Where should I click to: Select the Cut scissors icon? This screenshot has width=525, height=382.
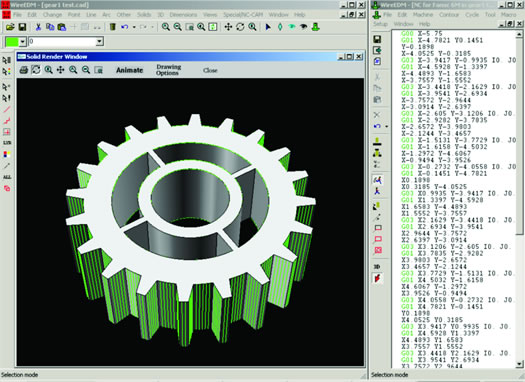(x=38, y=27)
